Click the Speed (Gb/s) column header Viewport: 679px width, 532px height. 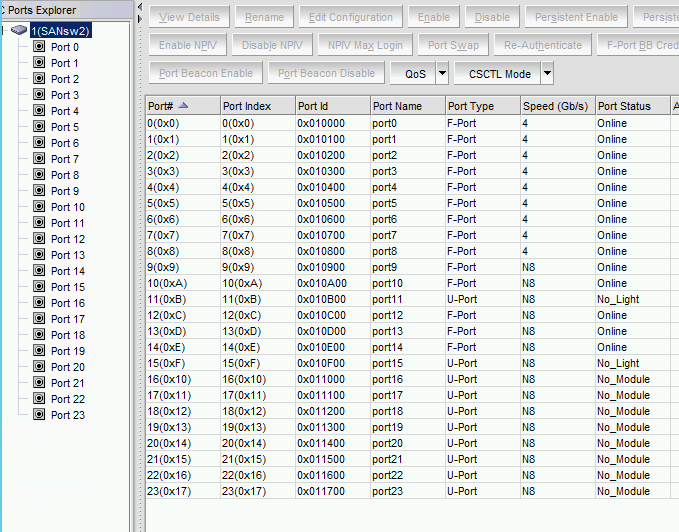pyautogui.click(x=556, y=106)
